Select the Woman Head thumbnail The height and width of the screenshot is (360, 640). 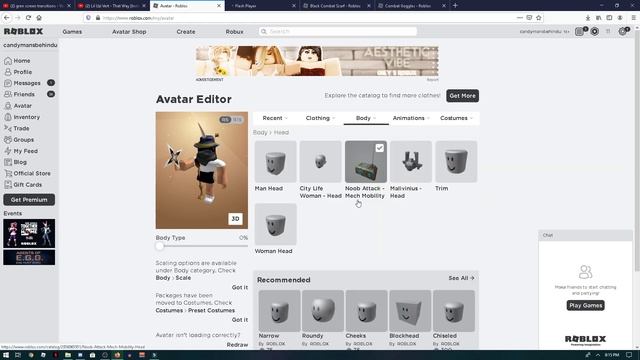point(276,224)
